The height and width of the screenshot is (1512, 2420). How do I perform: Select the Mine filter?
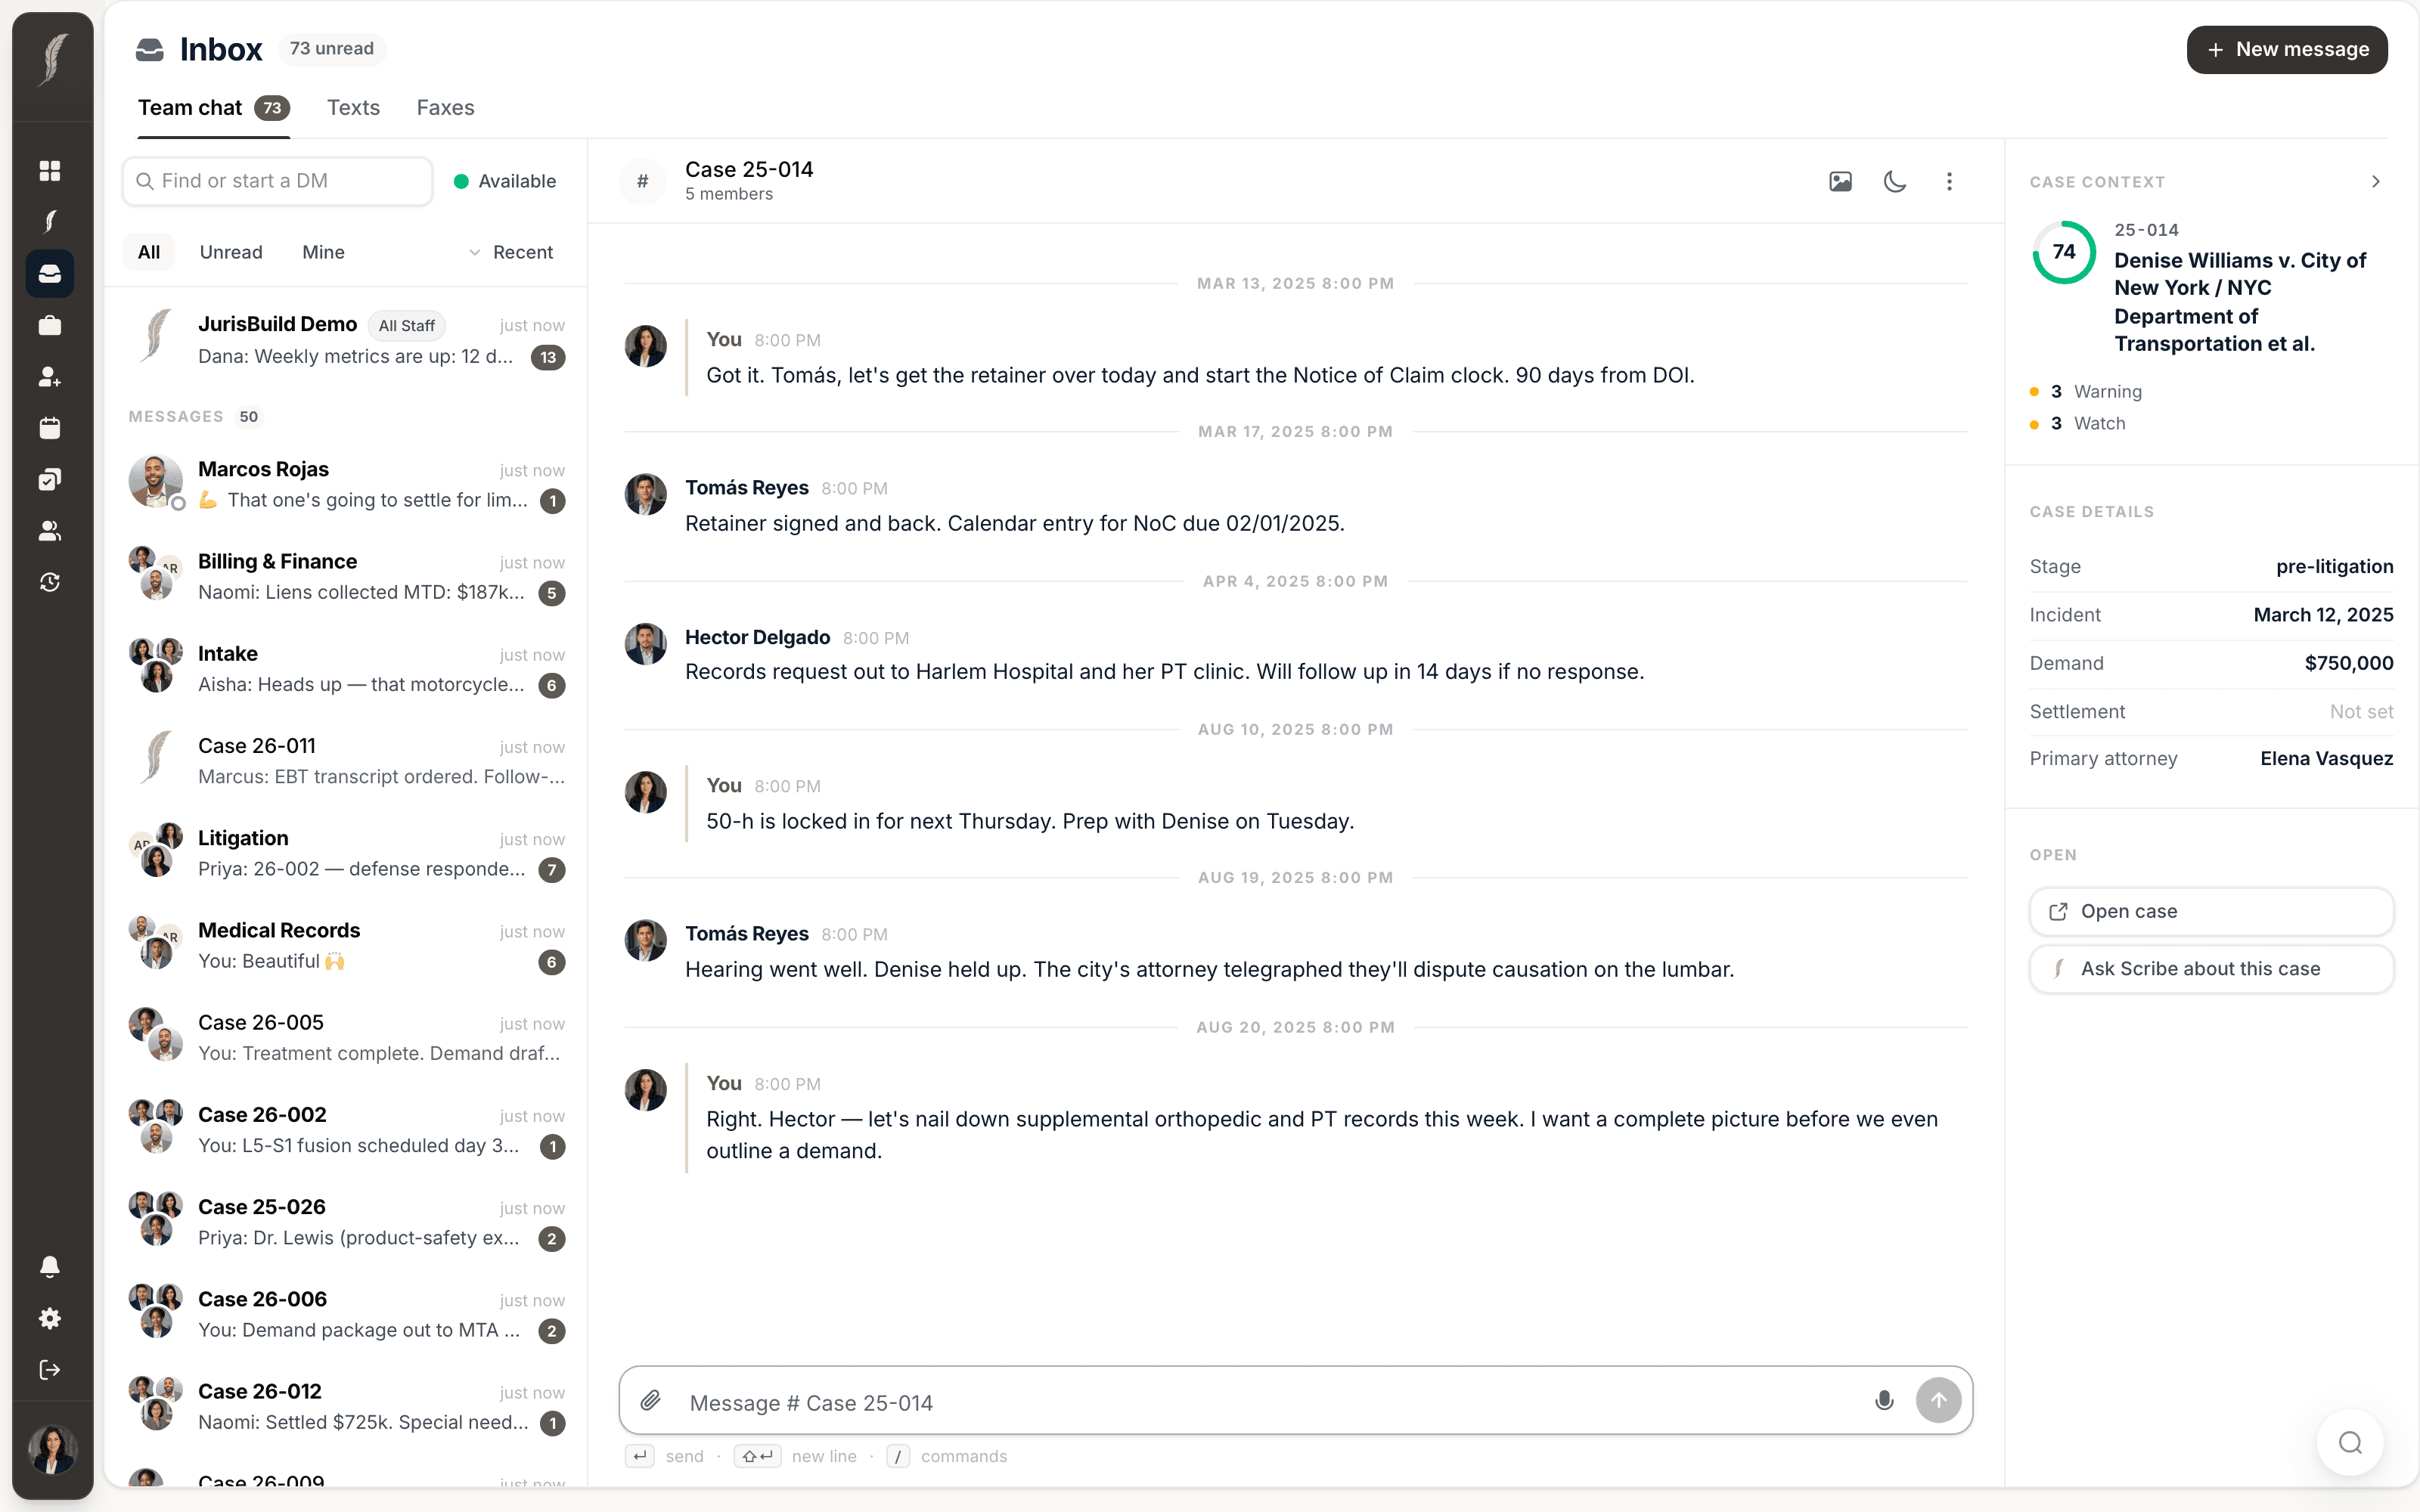pos(323,252)
